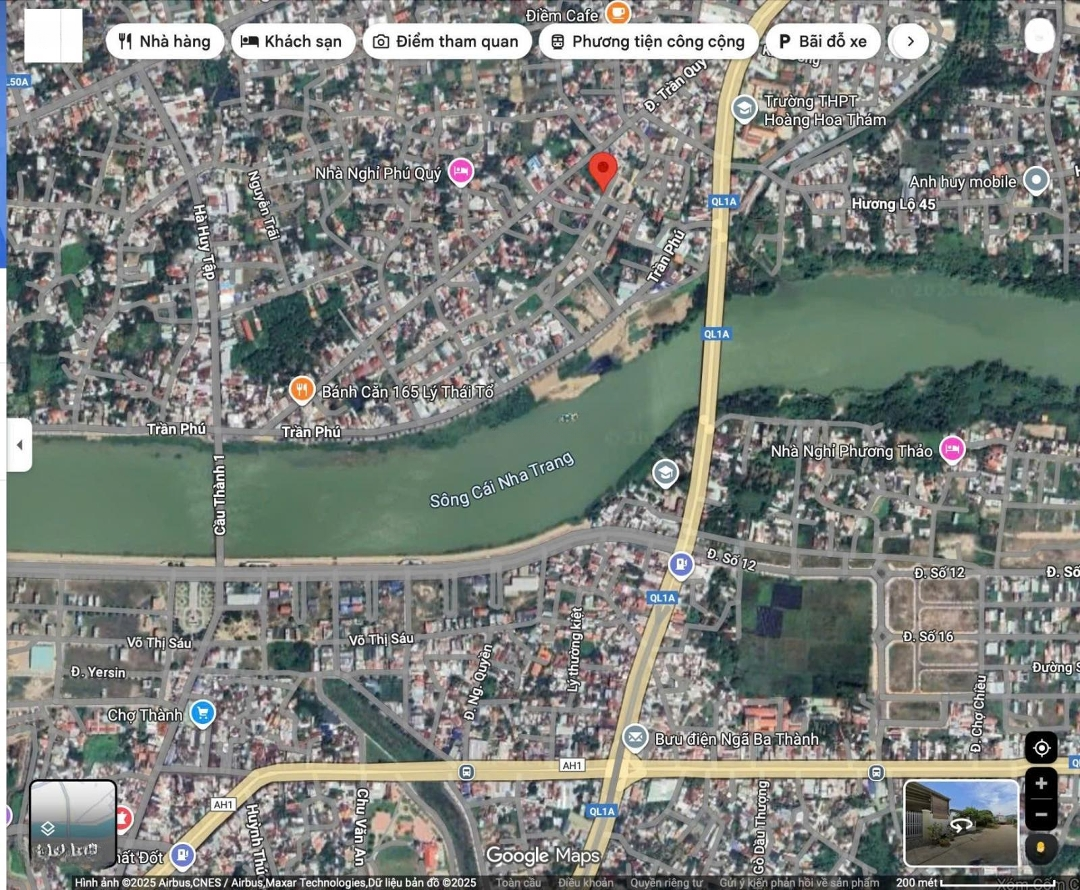Click Trường THPT Hoàng Hoa Thám school icon
Screen dimensions: 1080x890
pos(744,108)
